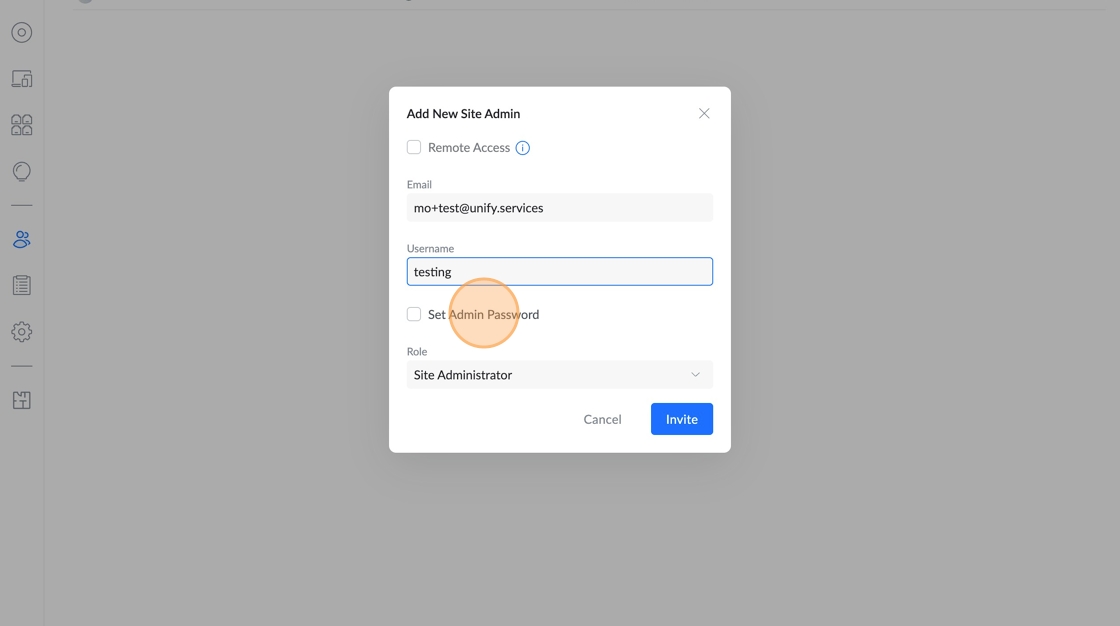Focus the Username field containing testing
The width and height of the screenshot is (1120, 626).
(559, 272)
